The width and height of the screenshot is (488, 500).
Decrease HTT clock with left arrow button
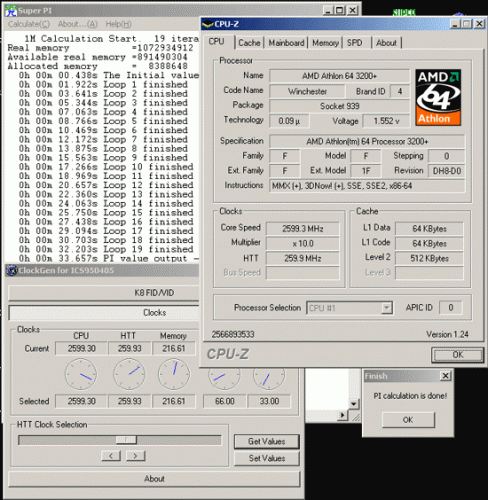[111, 455]
